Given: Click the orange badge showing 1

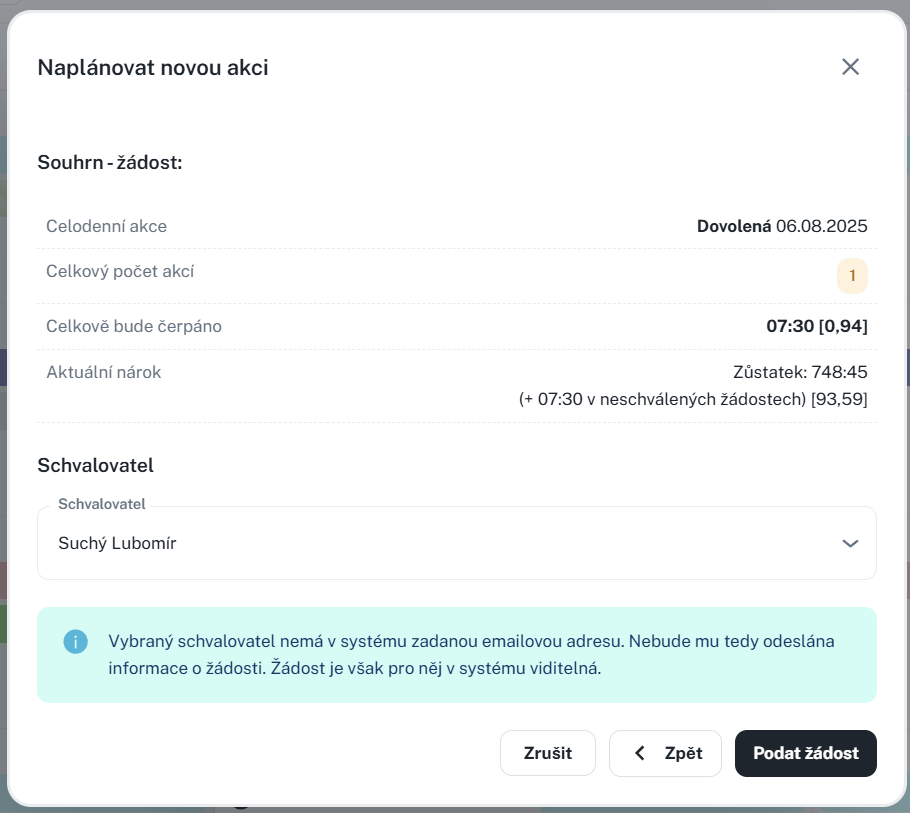Looking at the screenshot, I should [x=852, y=276].
